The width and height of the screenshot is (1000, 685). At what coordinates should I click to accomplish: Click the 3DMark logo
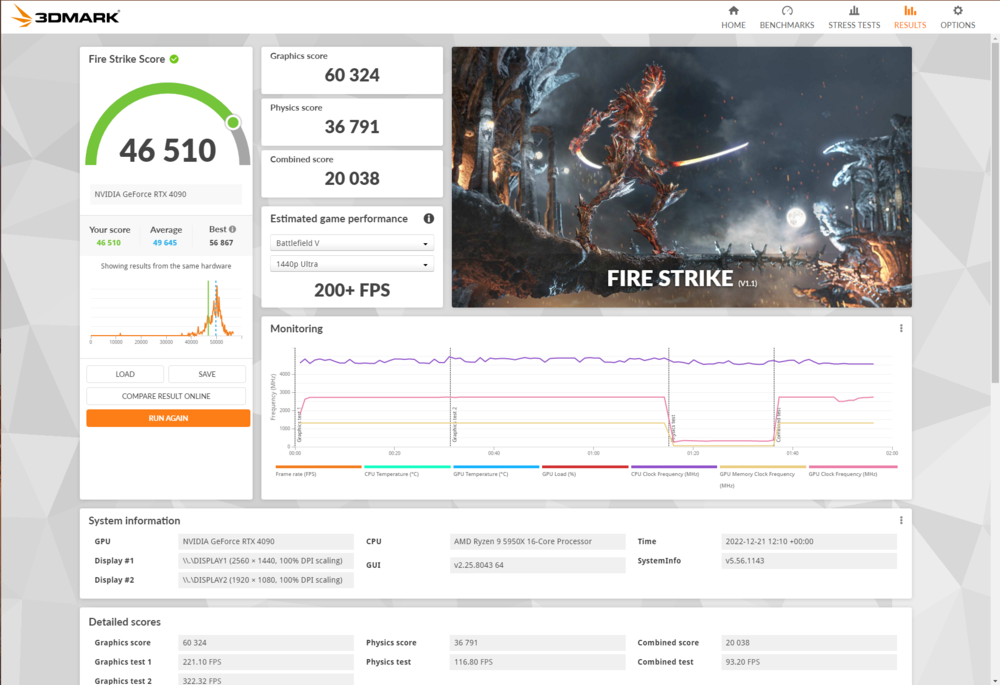coord(65,17)
